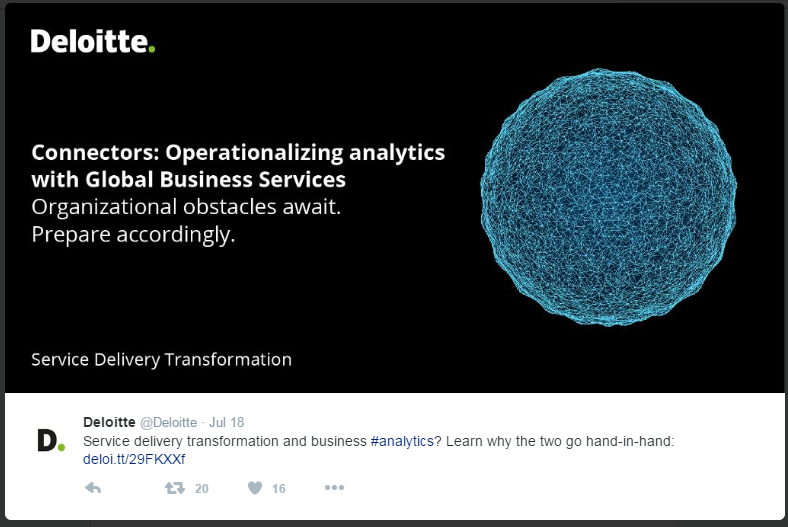Click the Deloitte logo in the banner image
The image size is (788, 527).
pos(93,41)
